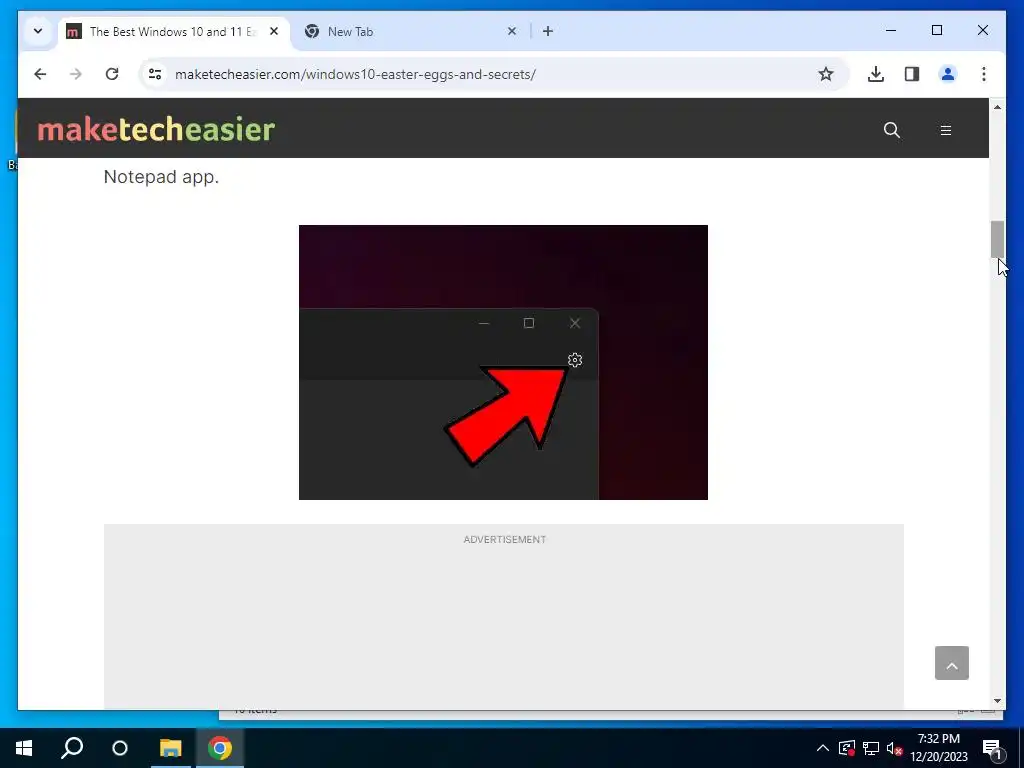Minimize the Chrome window

[891, 30]
